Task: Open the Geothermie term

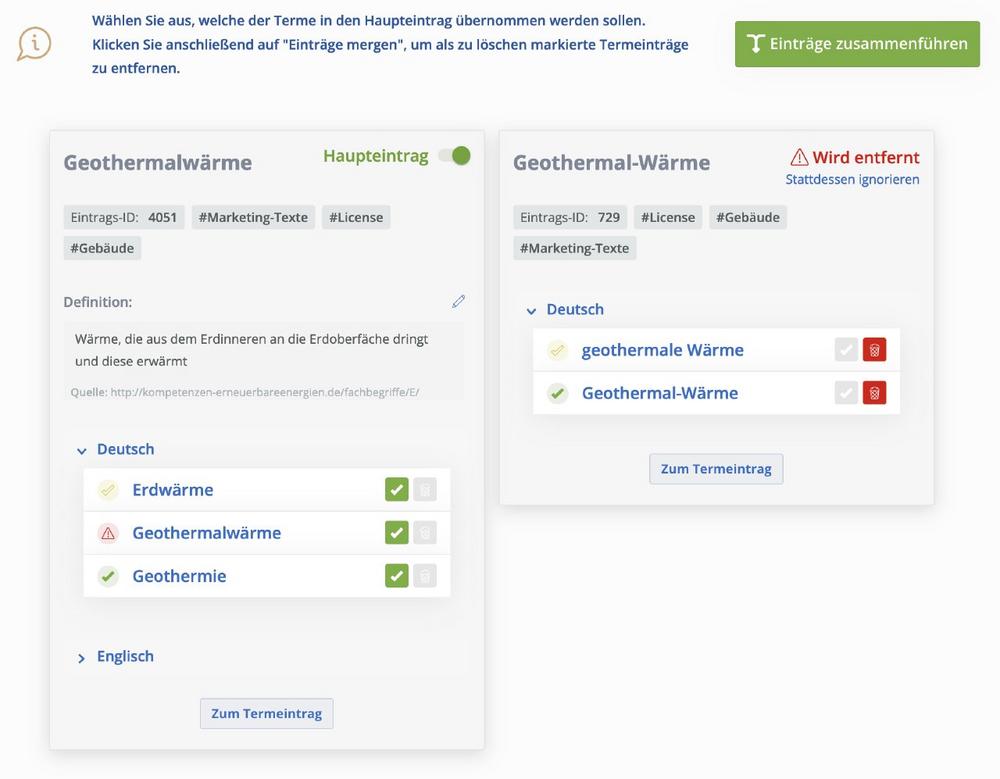Action: (179, 576)
